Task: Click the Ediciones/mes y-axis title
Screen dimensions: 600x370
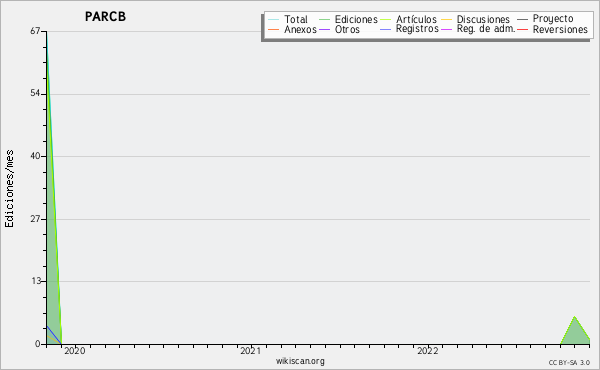Action: tap(9, 189)
